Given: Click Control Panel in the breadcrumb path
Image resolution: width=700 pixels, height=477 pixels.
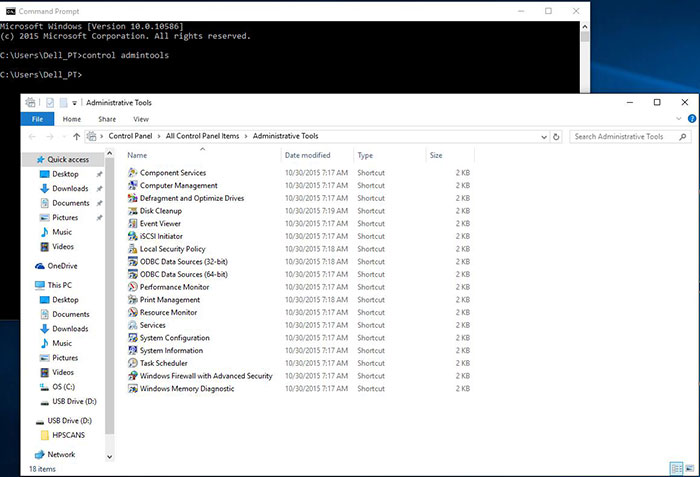Looking at the screenshot, I should [x=130, y=136].
